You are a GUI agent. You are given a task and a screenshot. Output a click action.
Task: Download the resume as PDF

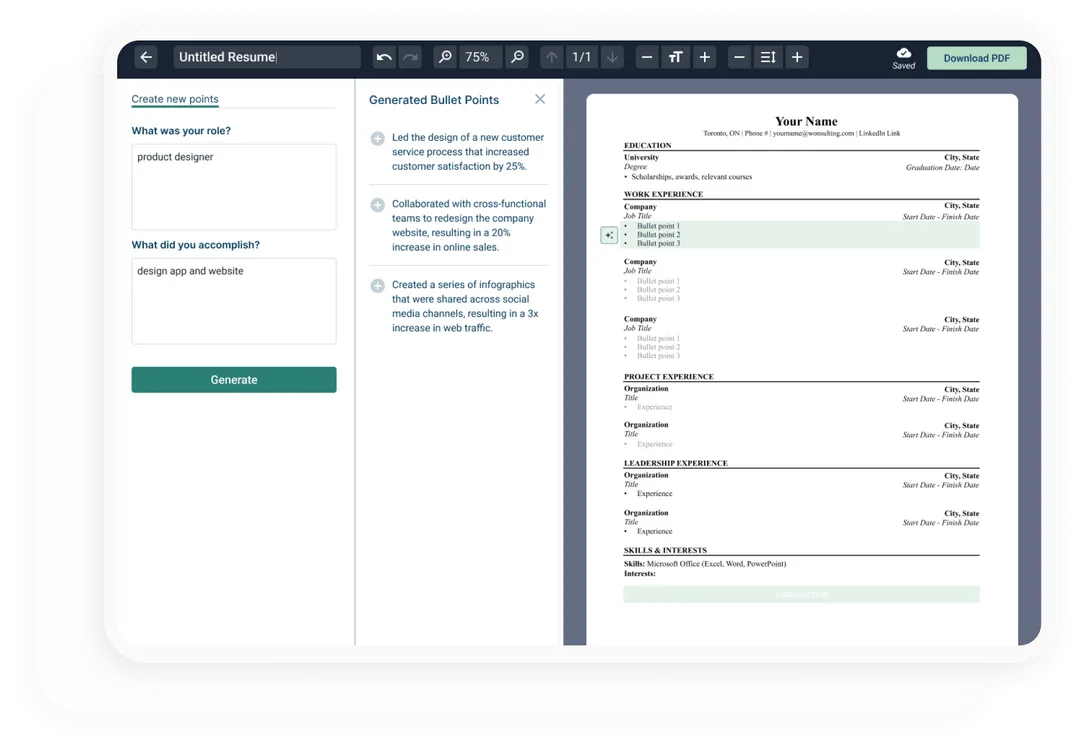coord(977,58)
